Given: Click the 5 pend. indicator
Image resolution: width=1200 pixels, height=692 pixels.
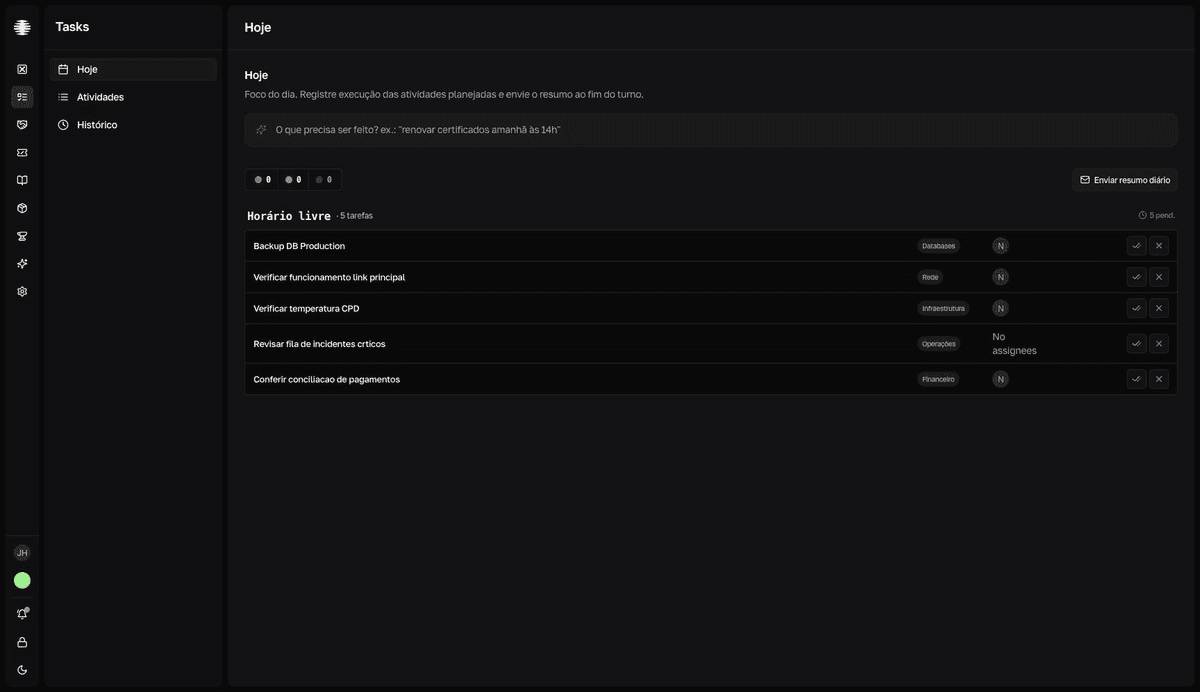Looking at the screenshot, I should tap(1157, 215).
